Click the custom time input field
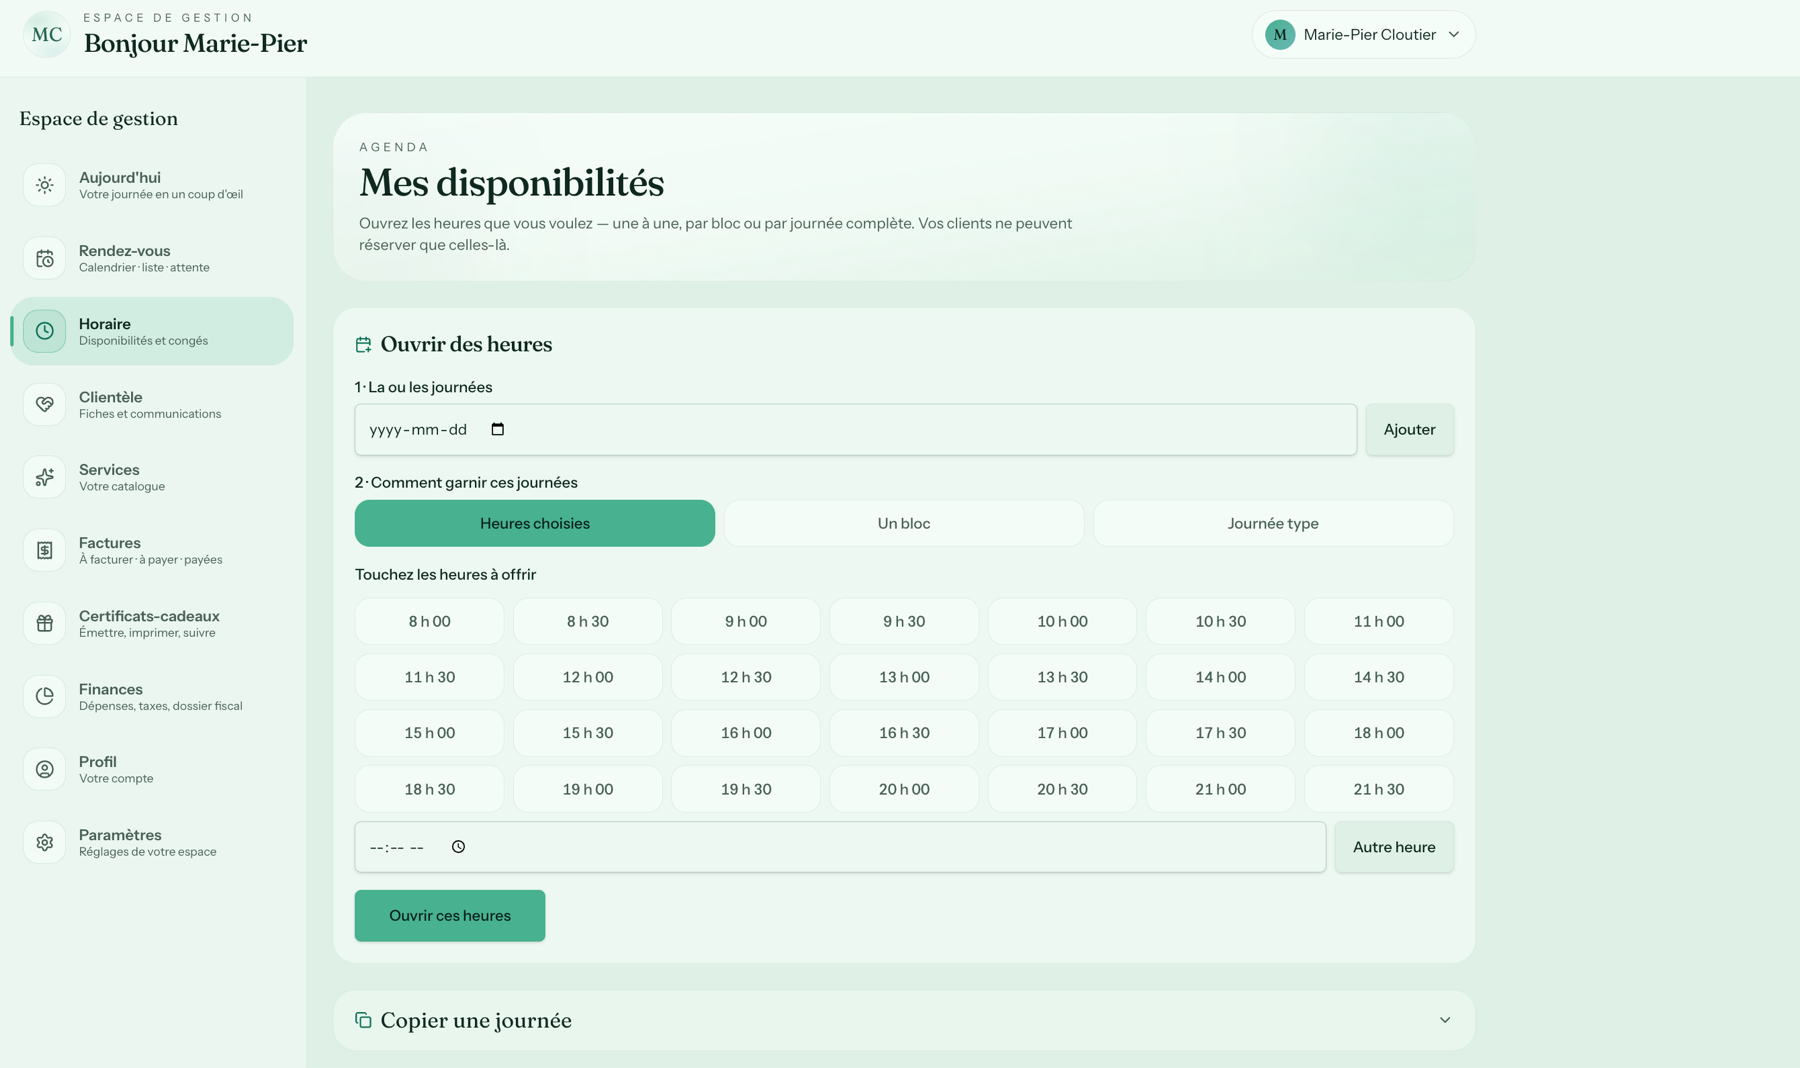This screenshot has width=1800, height=1068. [x=840, y=847]
